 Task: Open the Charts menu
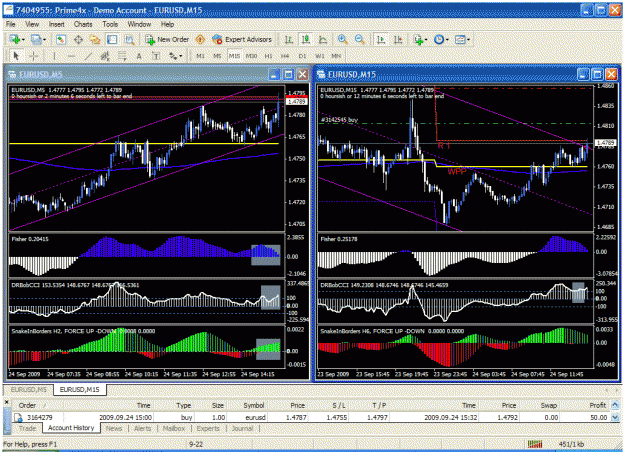[83, 24]
